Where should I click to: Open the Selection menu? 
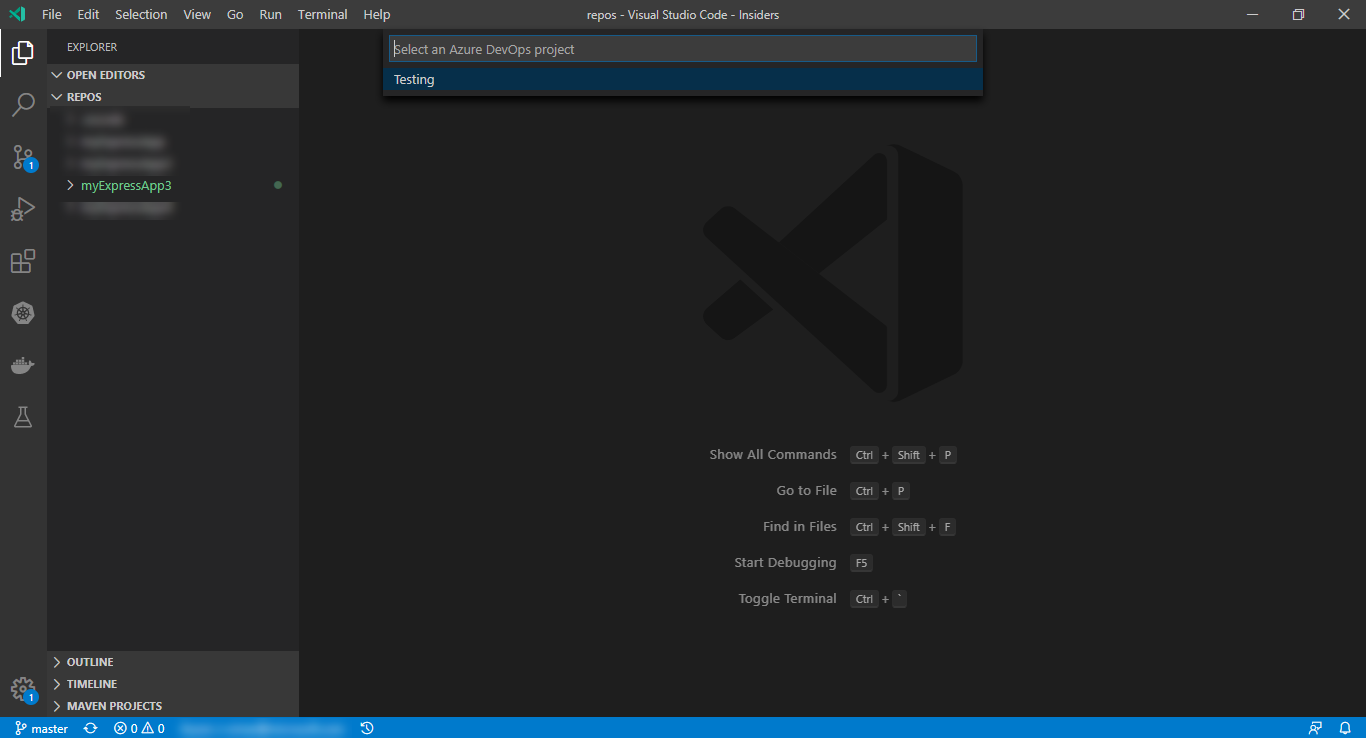pos(141,15)
